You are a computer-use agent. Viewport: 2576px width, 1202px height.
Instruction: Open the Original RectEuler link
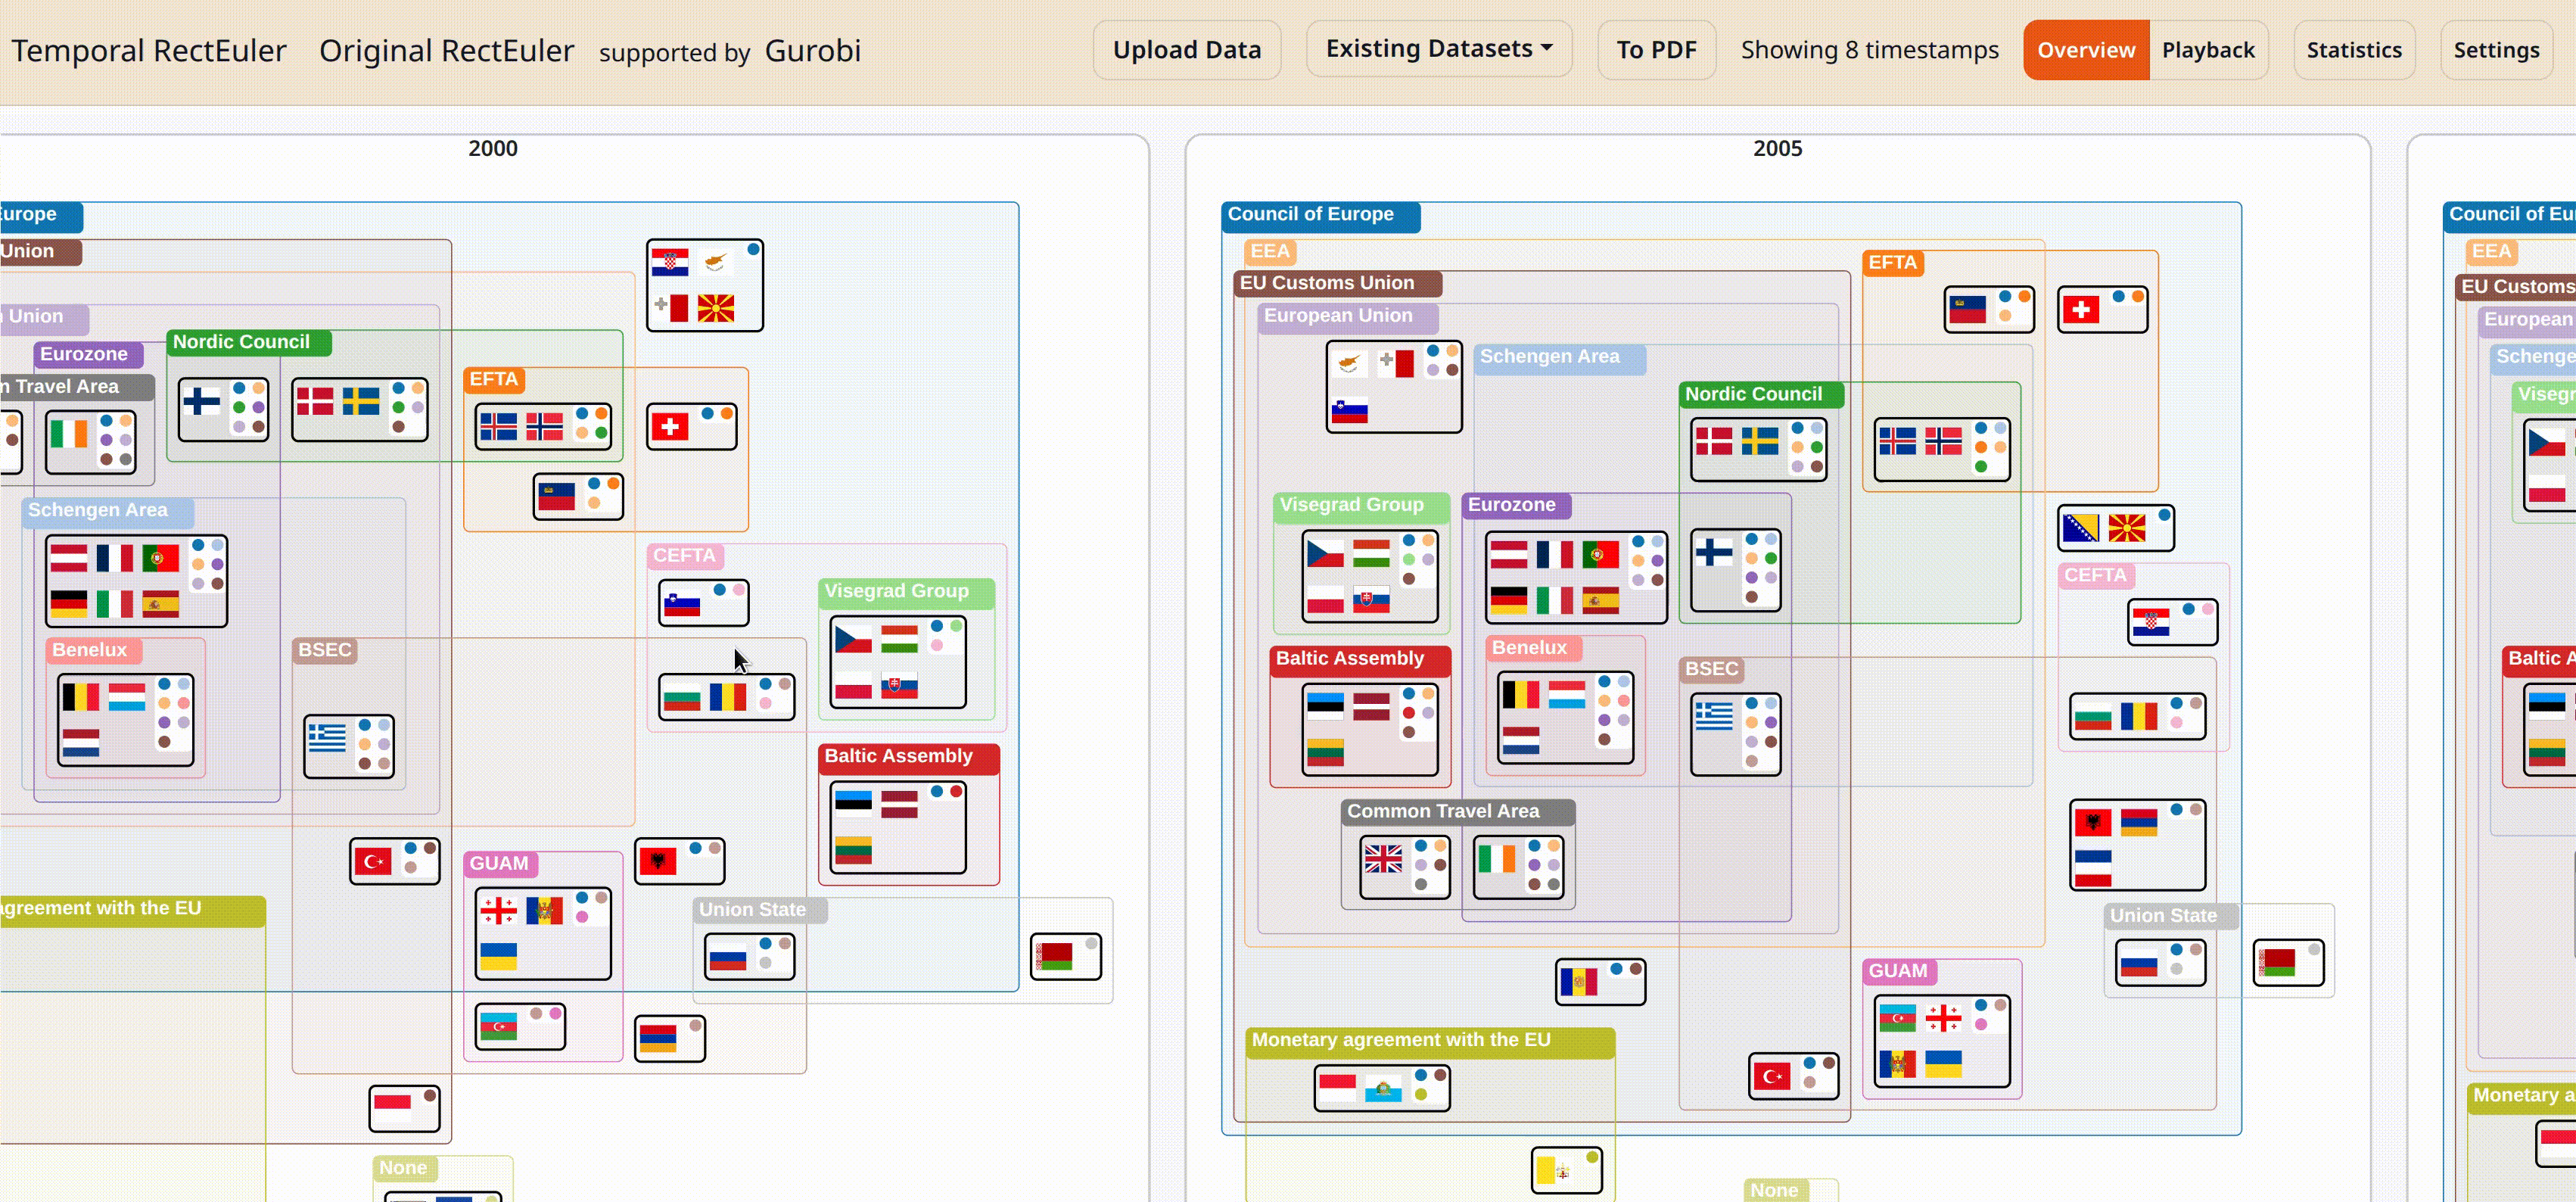pos(446,50)
